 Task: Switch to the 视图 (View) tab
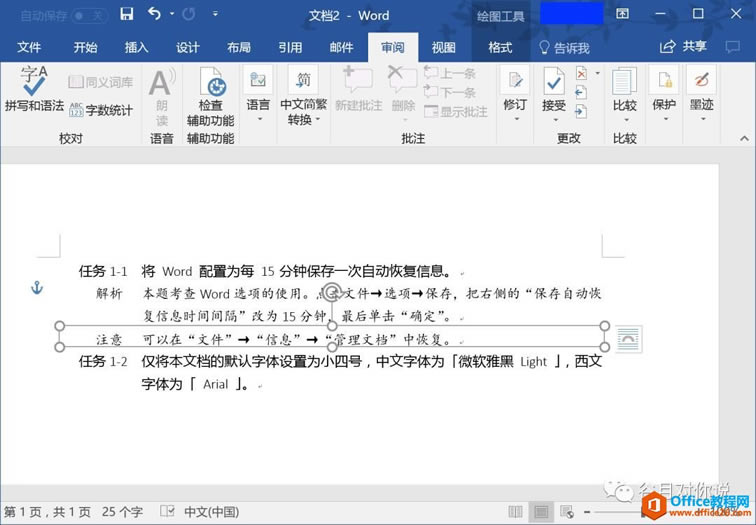point(444,47)
